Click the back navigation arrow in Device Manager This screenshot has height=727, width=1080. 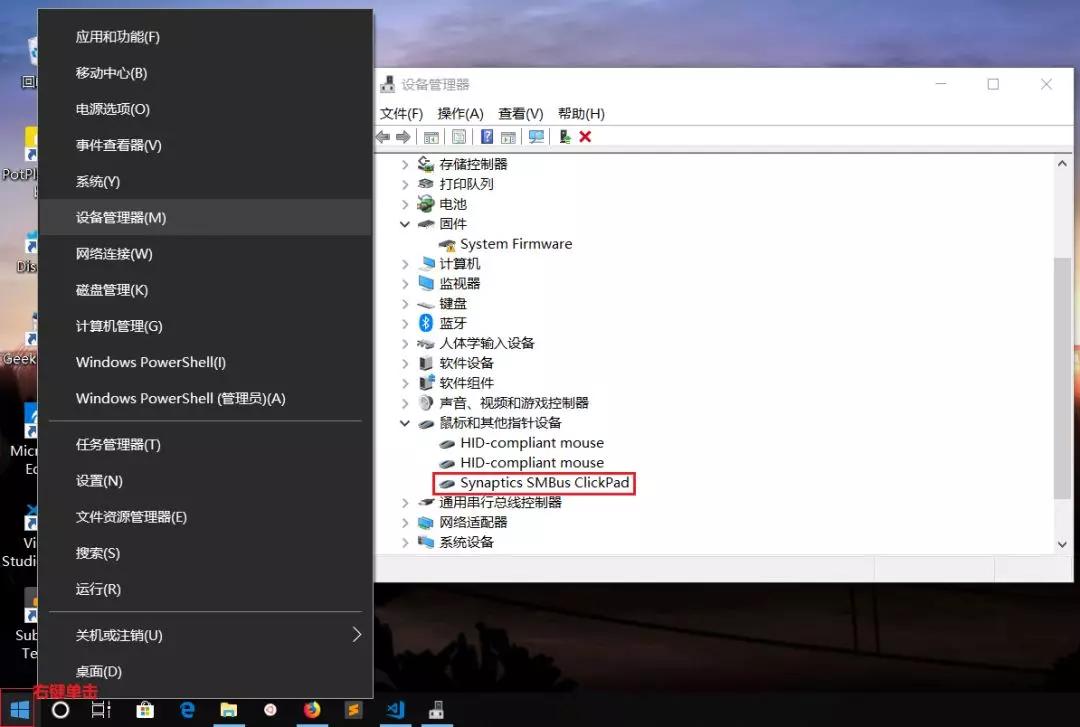tap(383, 136)
